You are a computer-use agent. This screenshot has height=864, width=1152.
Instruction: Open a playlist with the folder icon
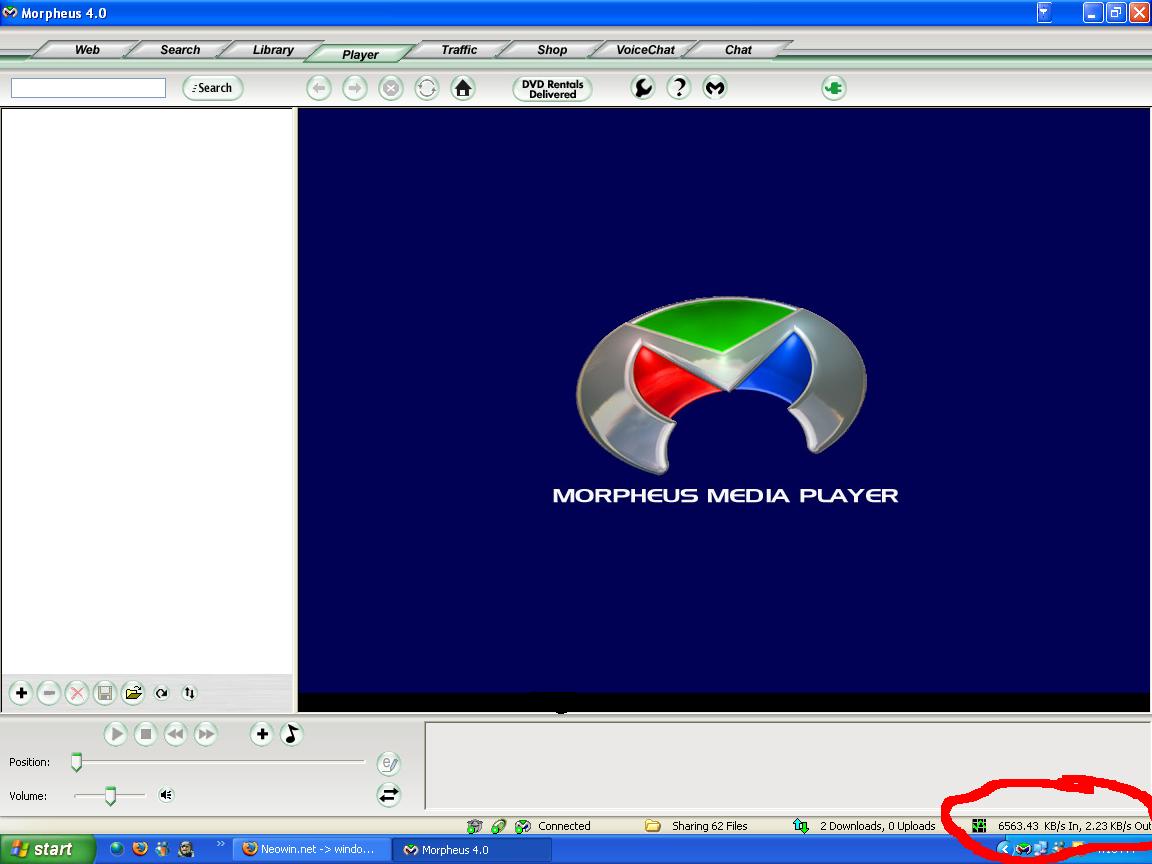coord(132,693)
